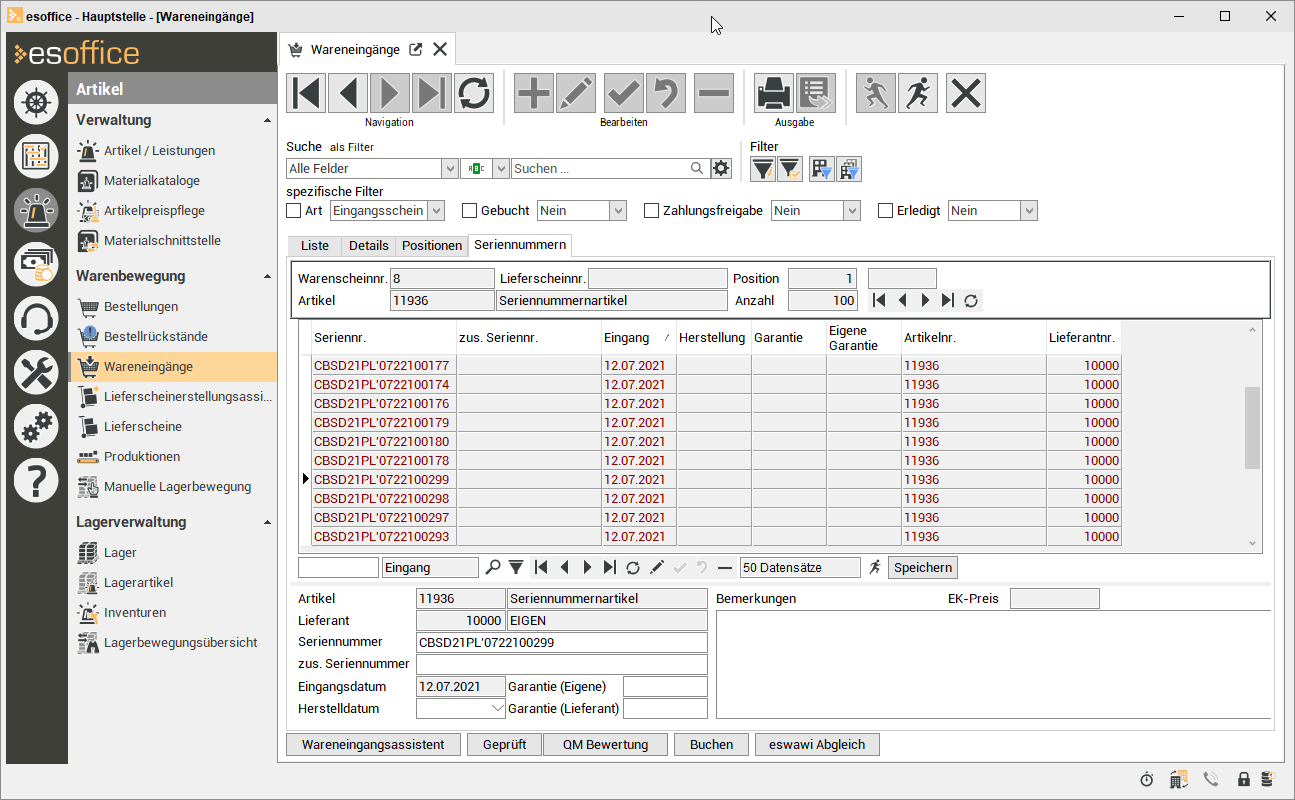Image resolution: width=1295 pixels, height=800 pixels.
Task: Jump to last record in Navigation toolbar
Action: (x=432, y=93)
